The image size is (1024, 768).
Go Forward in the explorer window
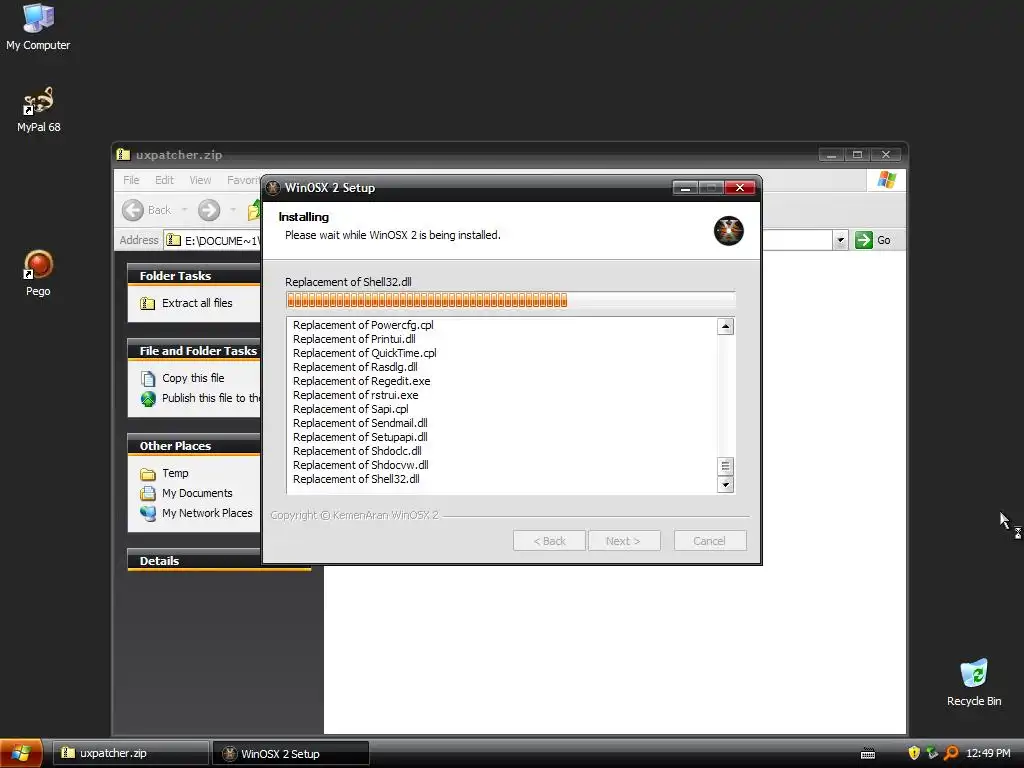point(209,210)
